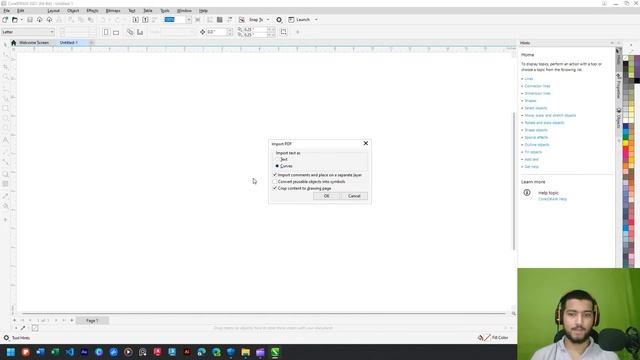Uncheck Crop content to drawing page
The image size is (640, 360).
(x=275, y=189)
